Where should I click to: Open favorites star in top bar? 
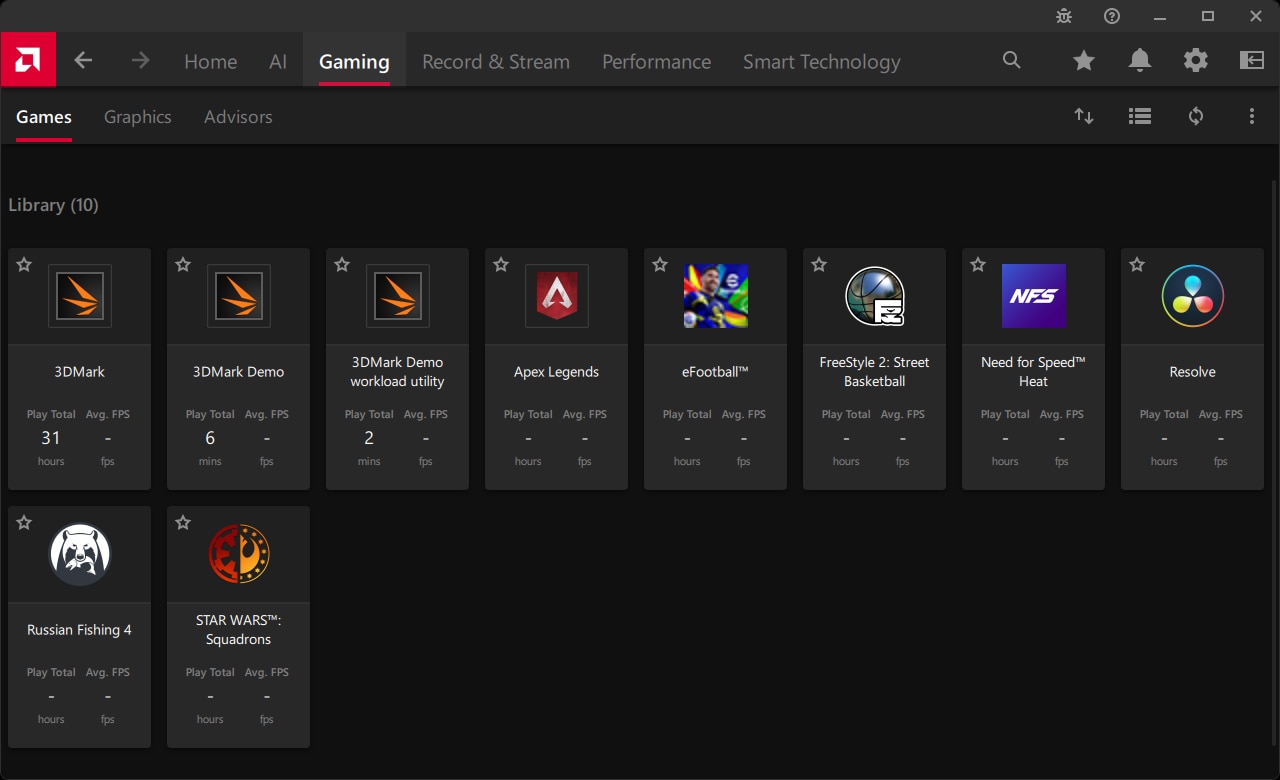click(x=1083, y=61)
